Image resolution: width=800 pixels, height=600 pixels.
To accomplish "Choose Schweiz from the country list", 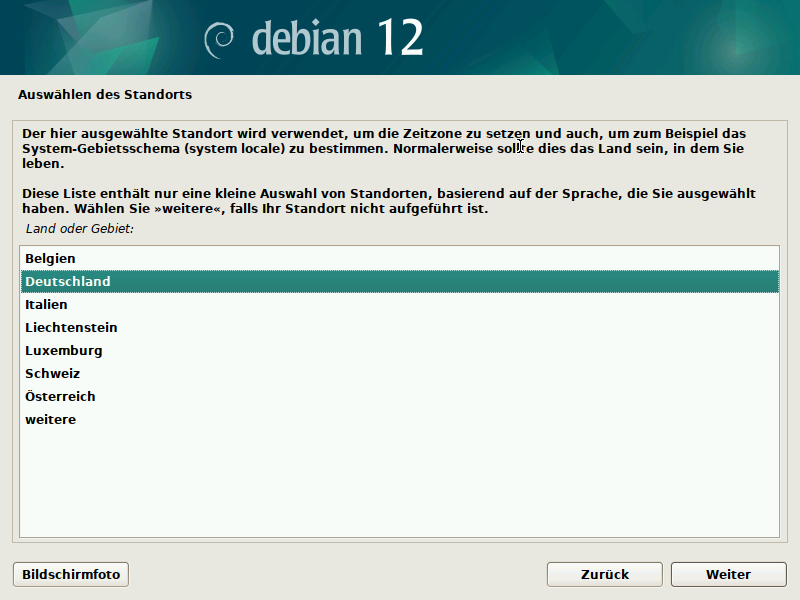I will 52,374.
